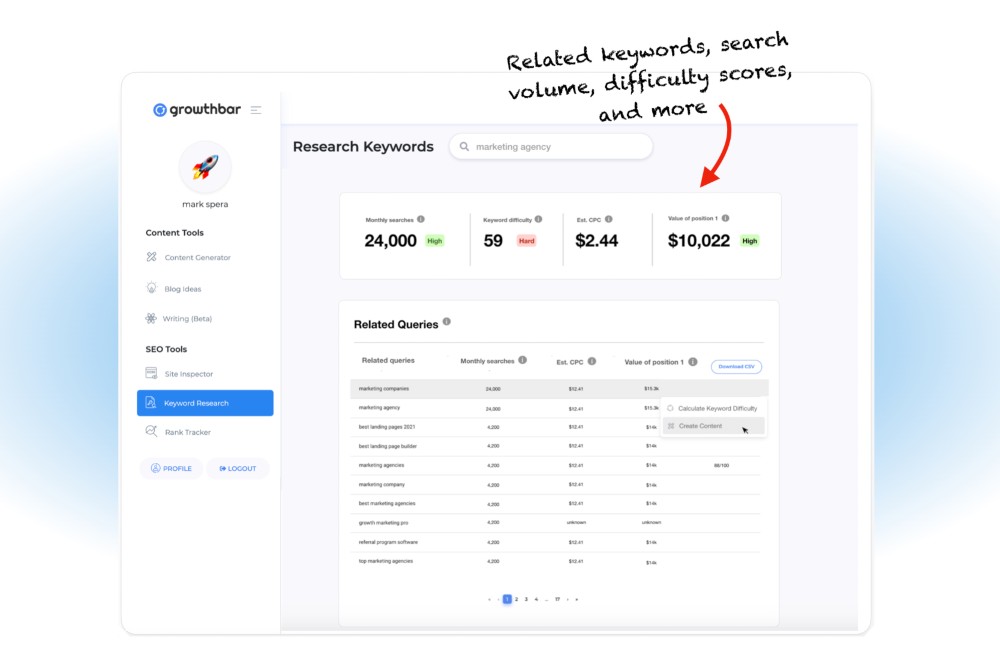This screenshot has width=1000, height=669.
Task: Open the Rank Tracker tool
Action: tap(187, 431)
